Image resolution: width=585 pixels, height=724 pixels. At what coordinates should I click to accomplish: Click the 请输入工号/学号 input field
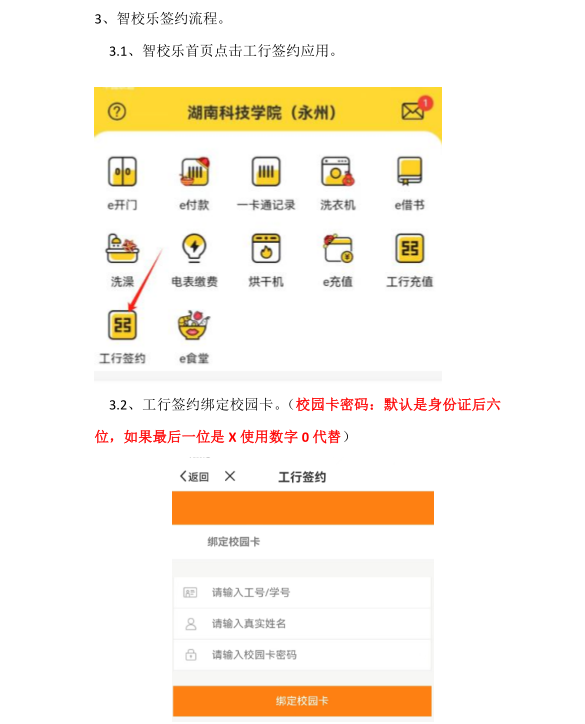point(302,592)
